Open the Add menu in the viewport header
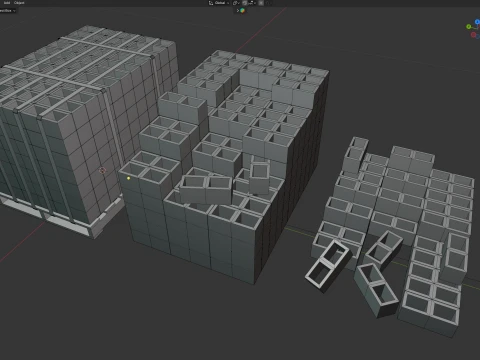This screenshot has width=480, height=360. (7, 3)
